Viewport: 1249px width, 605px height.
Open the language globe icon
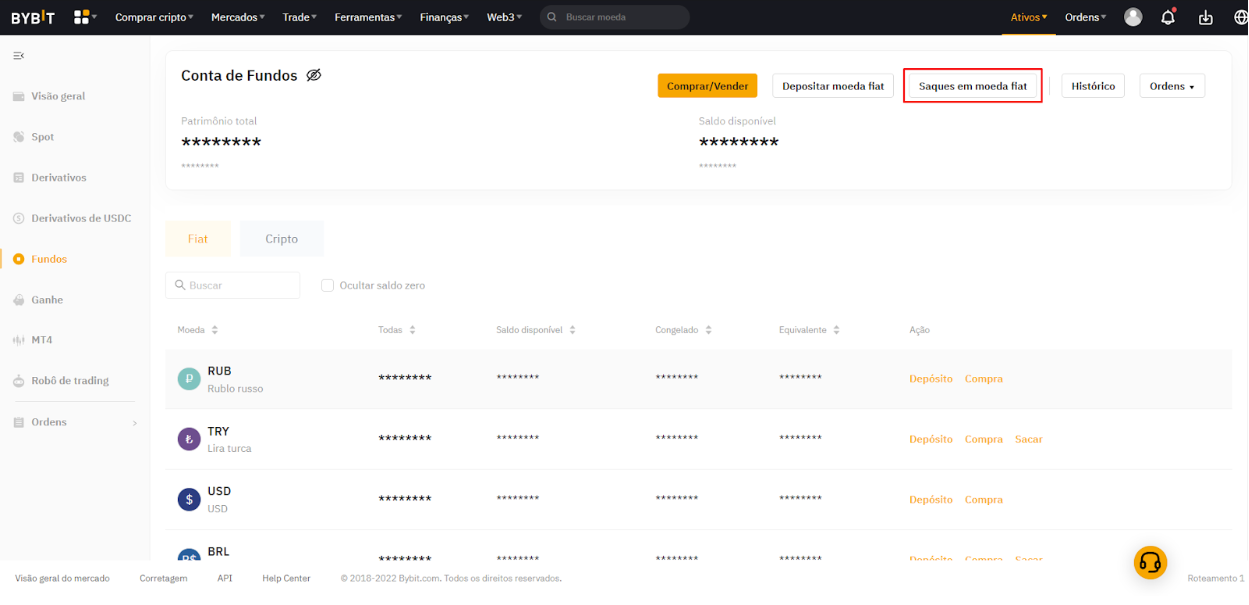tap(1240, 17)
